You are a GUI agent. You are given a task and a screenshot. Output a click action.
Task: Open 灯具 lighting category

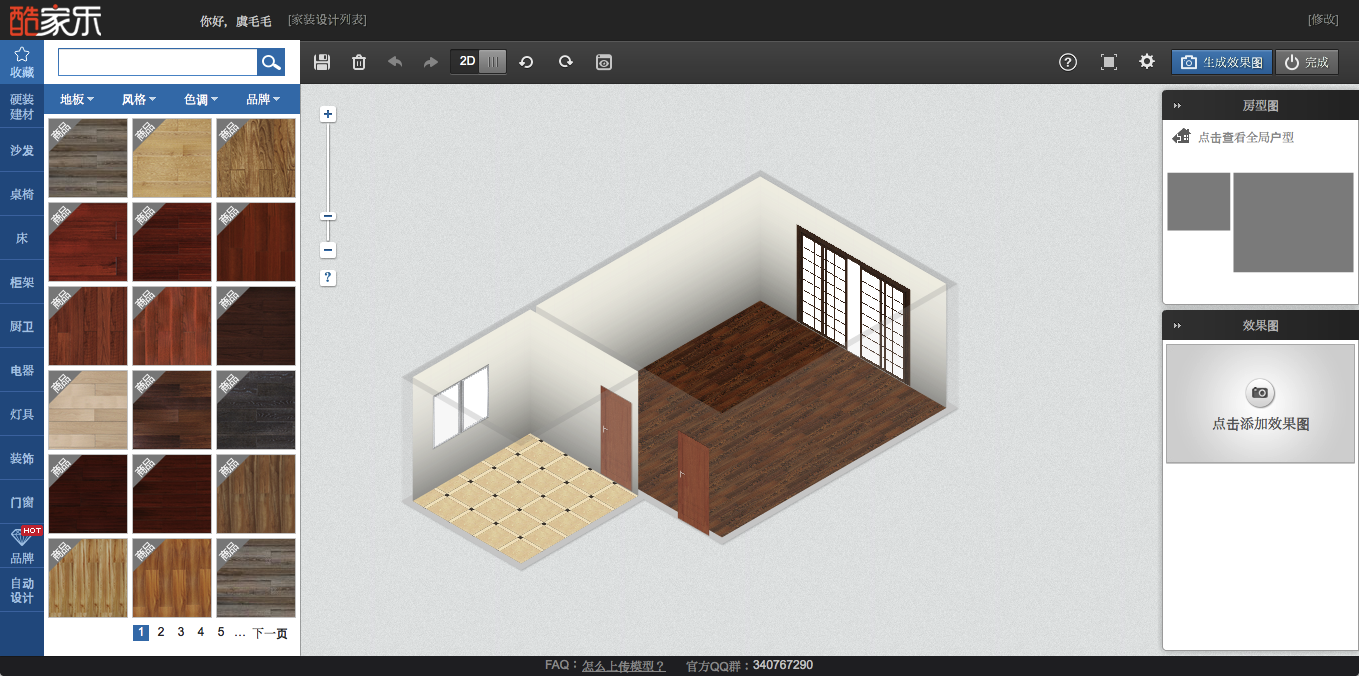point(22,414)
